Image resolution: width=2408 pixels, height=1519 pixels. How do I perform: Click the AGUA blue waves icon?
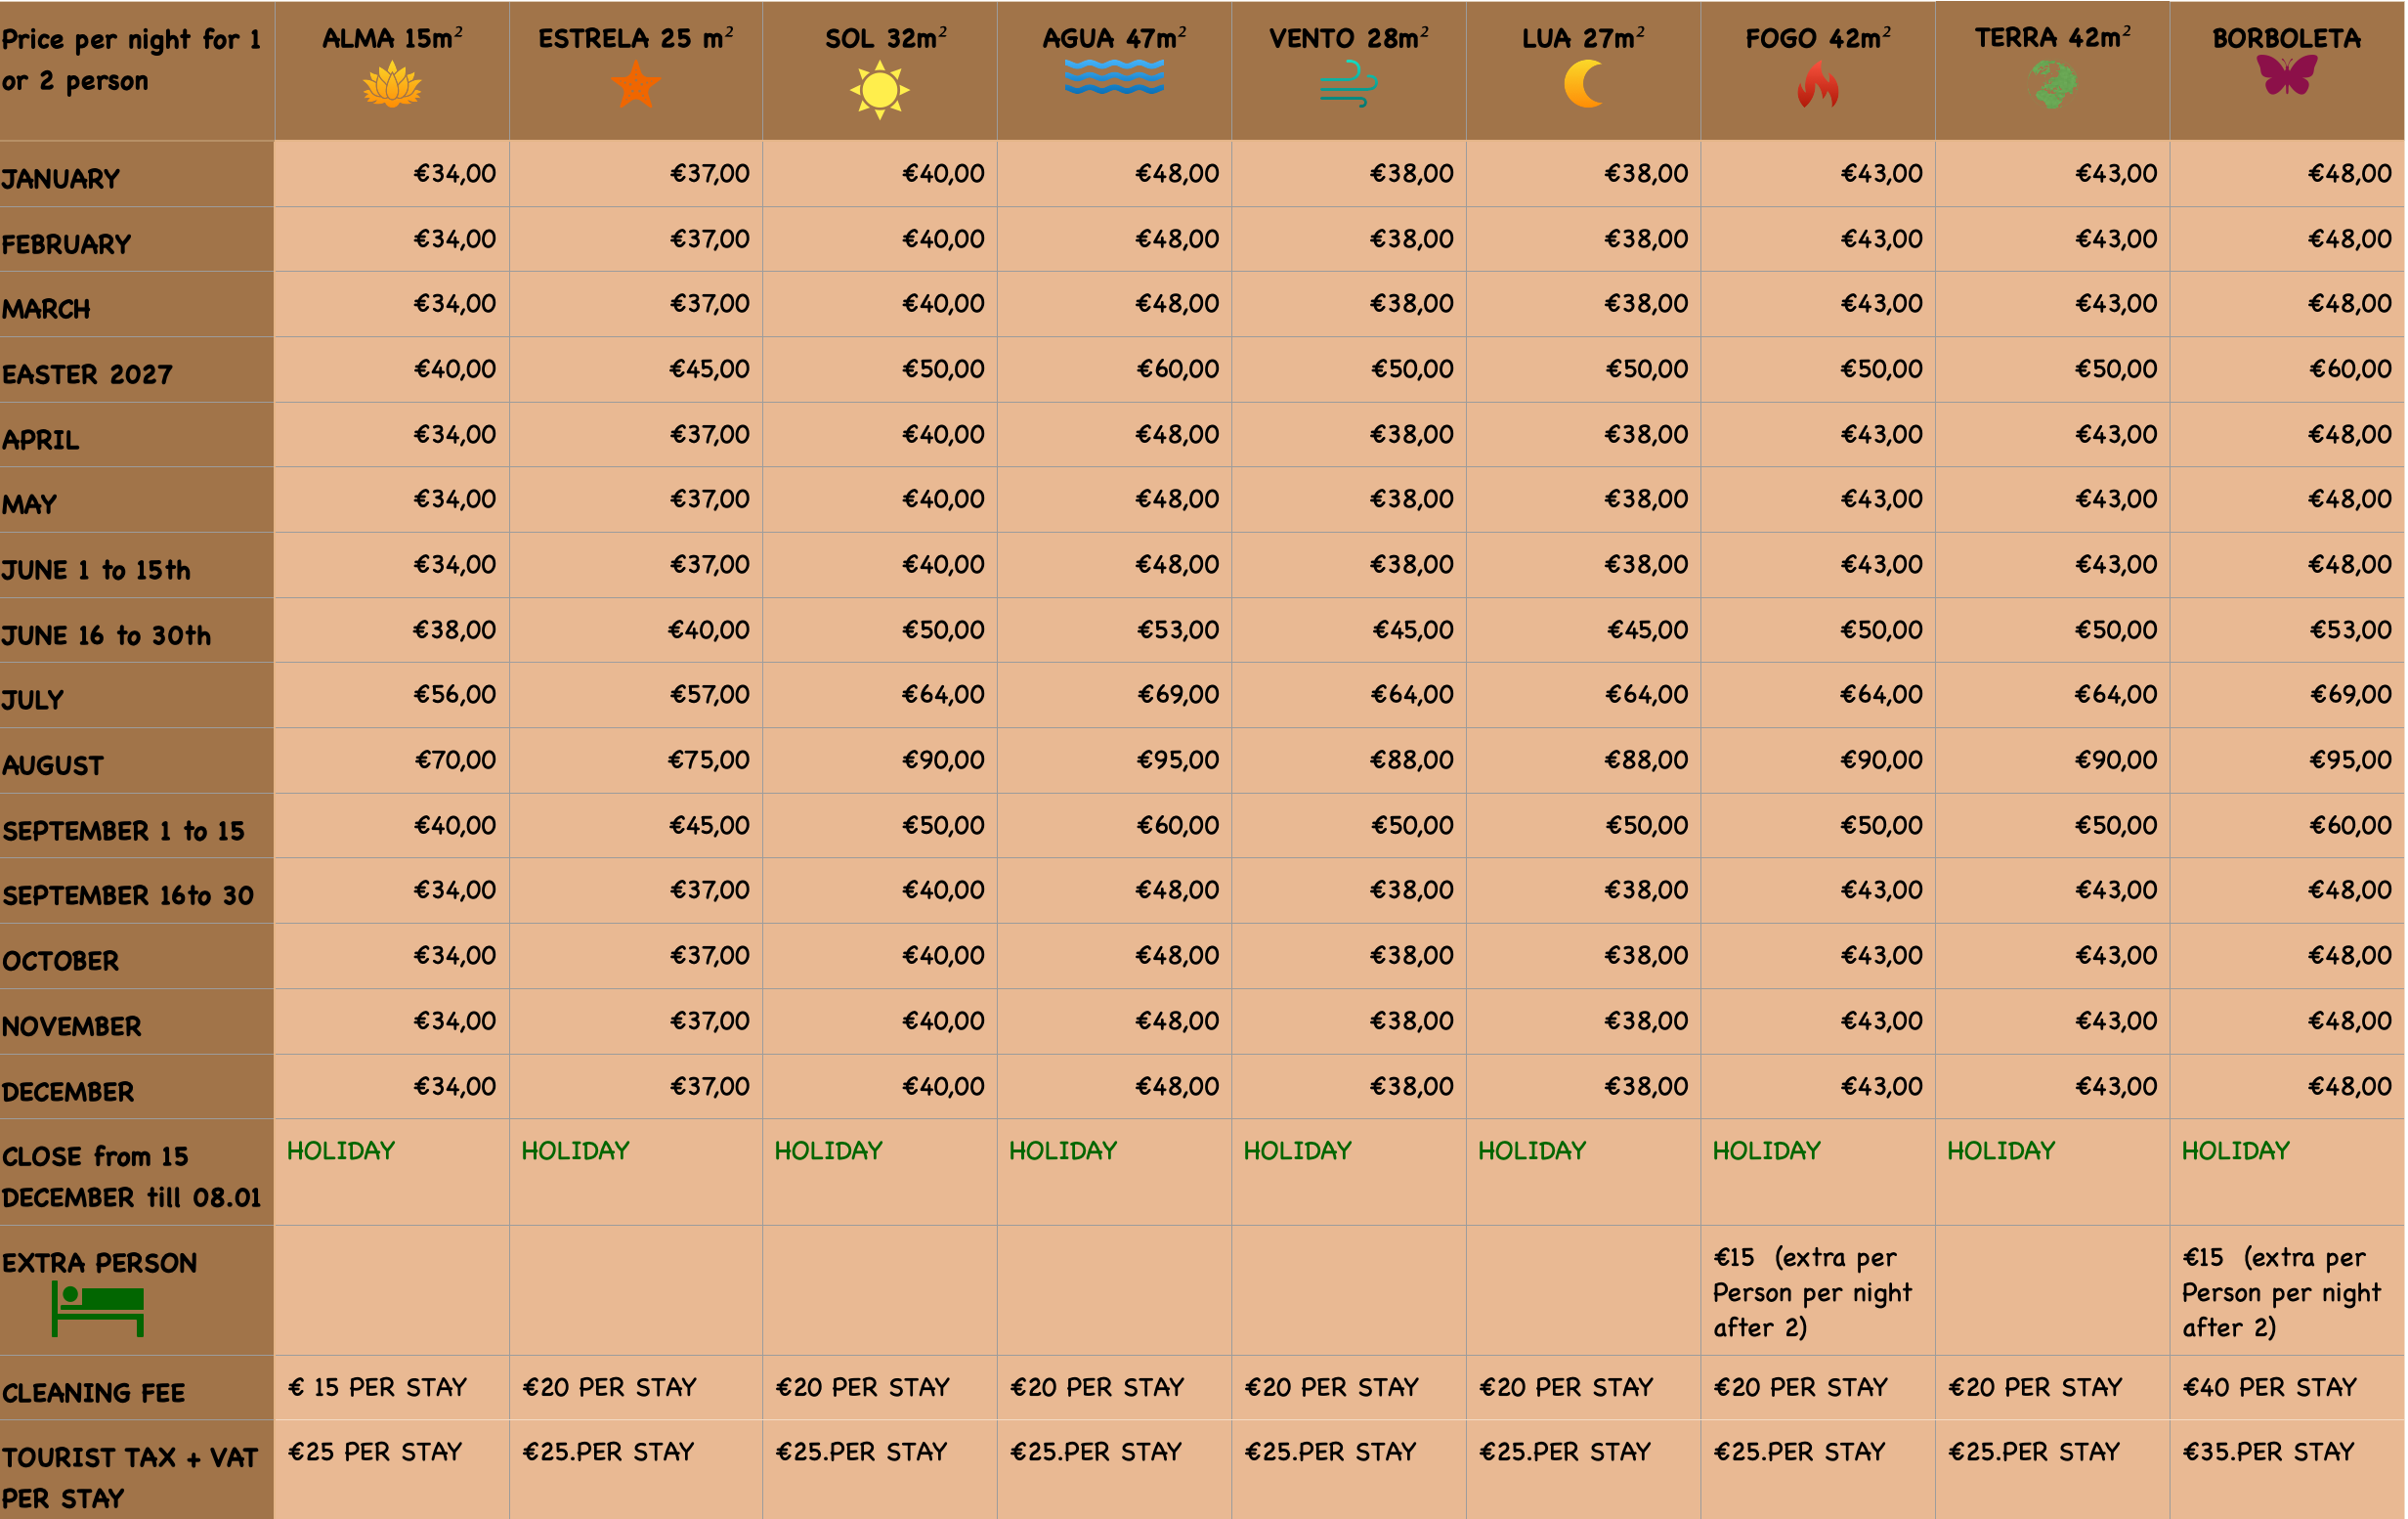(1114, 77)
